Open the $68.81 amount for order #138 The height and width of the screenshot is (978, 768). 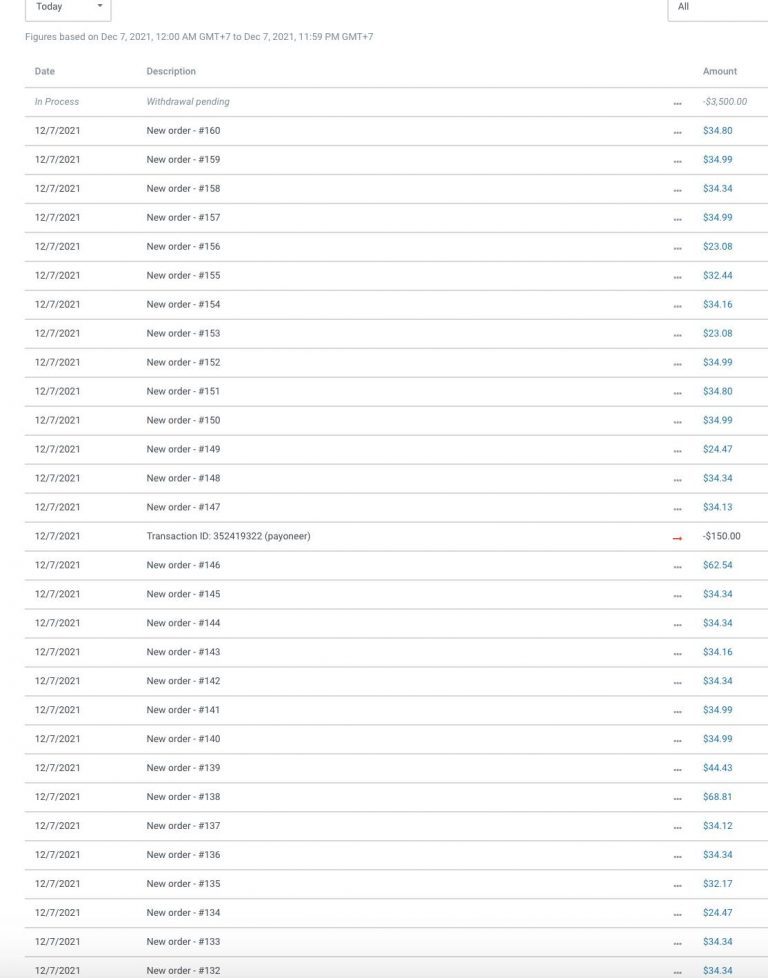pyautogui.click(x=717, y=796)
